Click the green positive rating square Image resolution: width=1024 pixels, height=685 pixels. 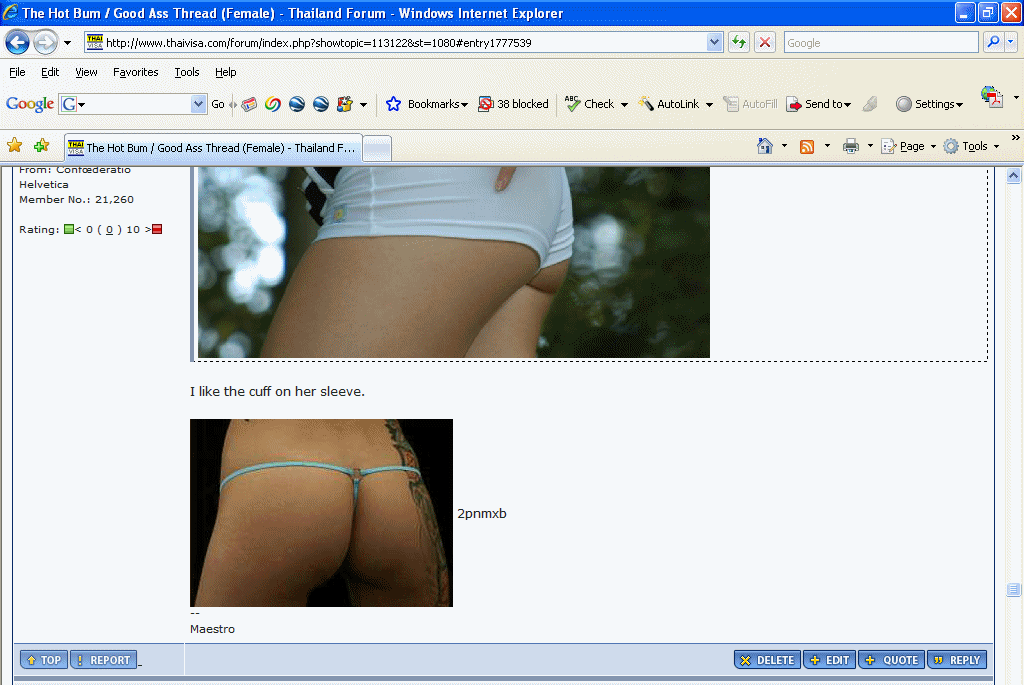pos(69,230)
